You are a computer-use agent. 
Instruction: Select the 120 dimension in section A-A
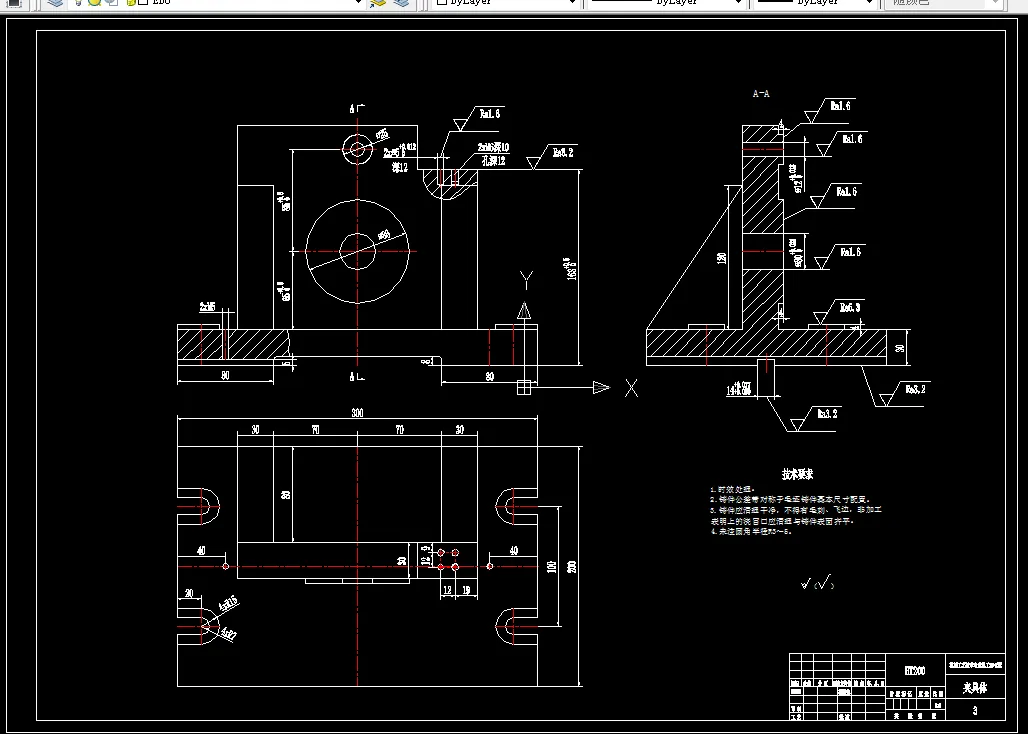722,258
